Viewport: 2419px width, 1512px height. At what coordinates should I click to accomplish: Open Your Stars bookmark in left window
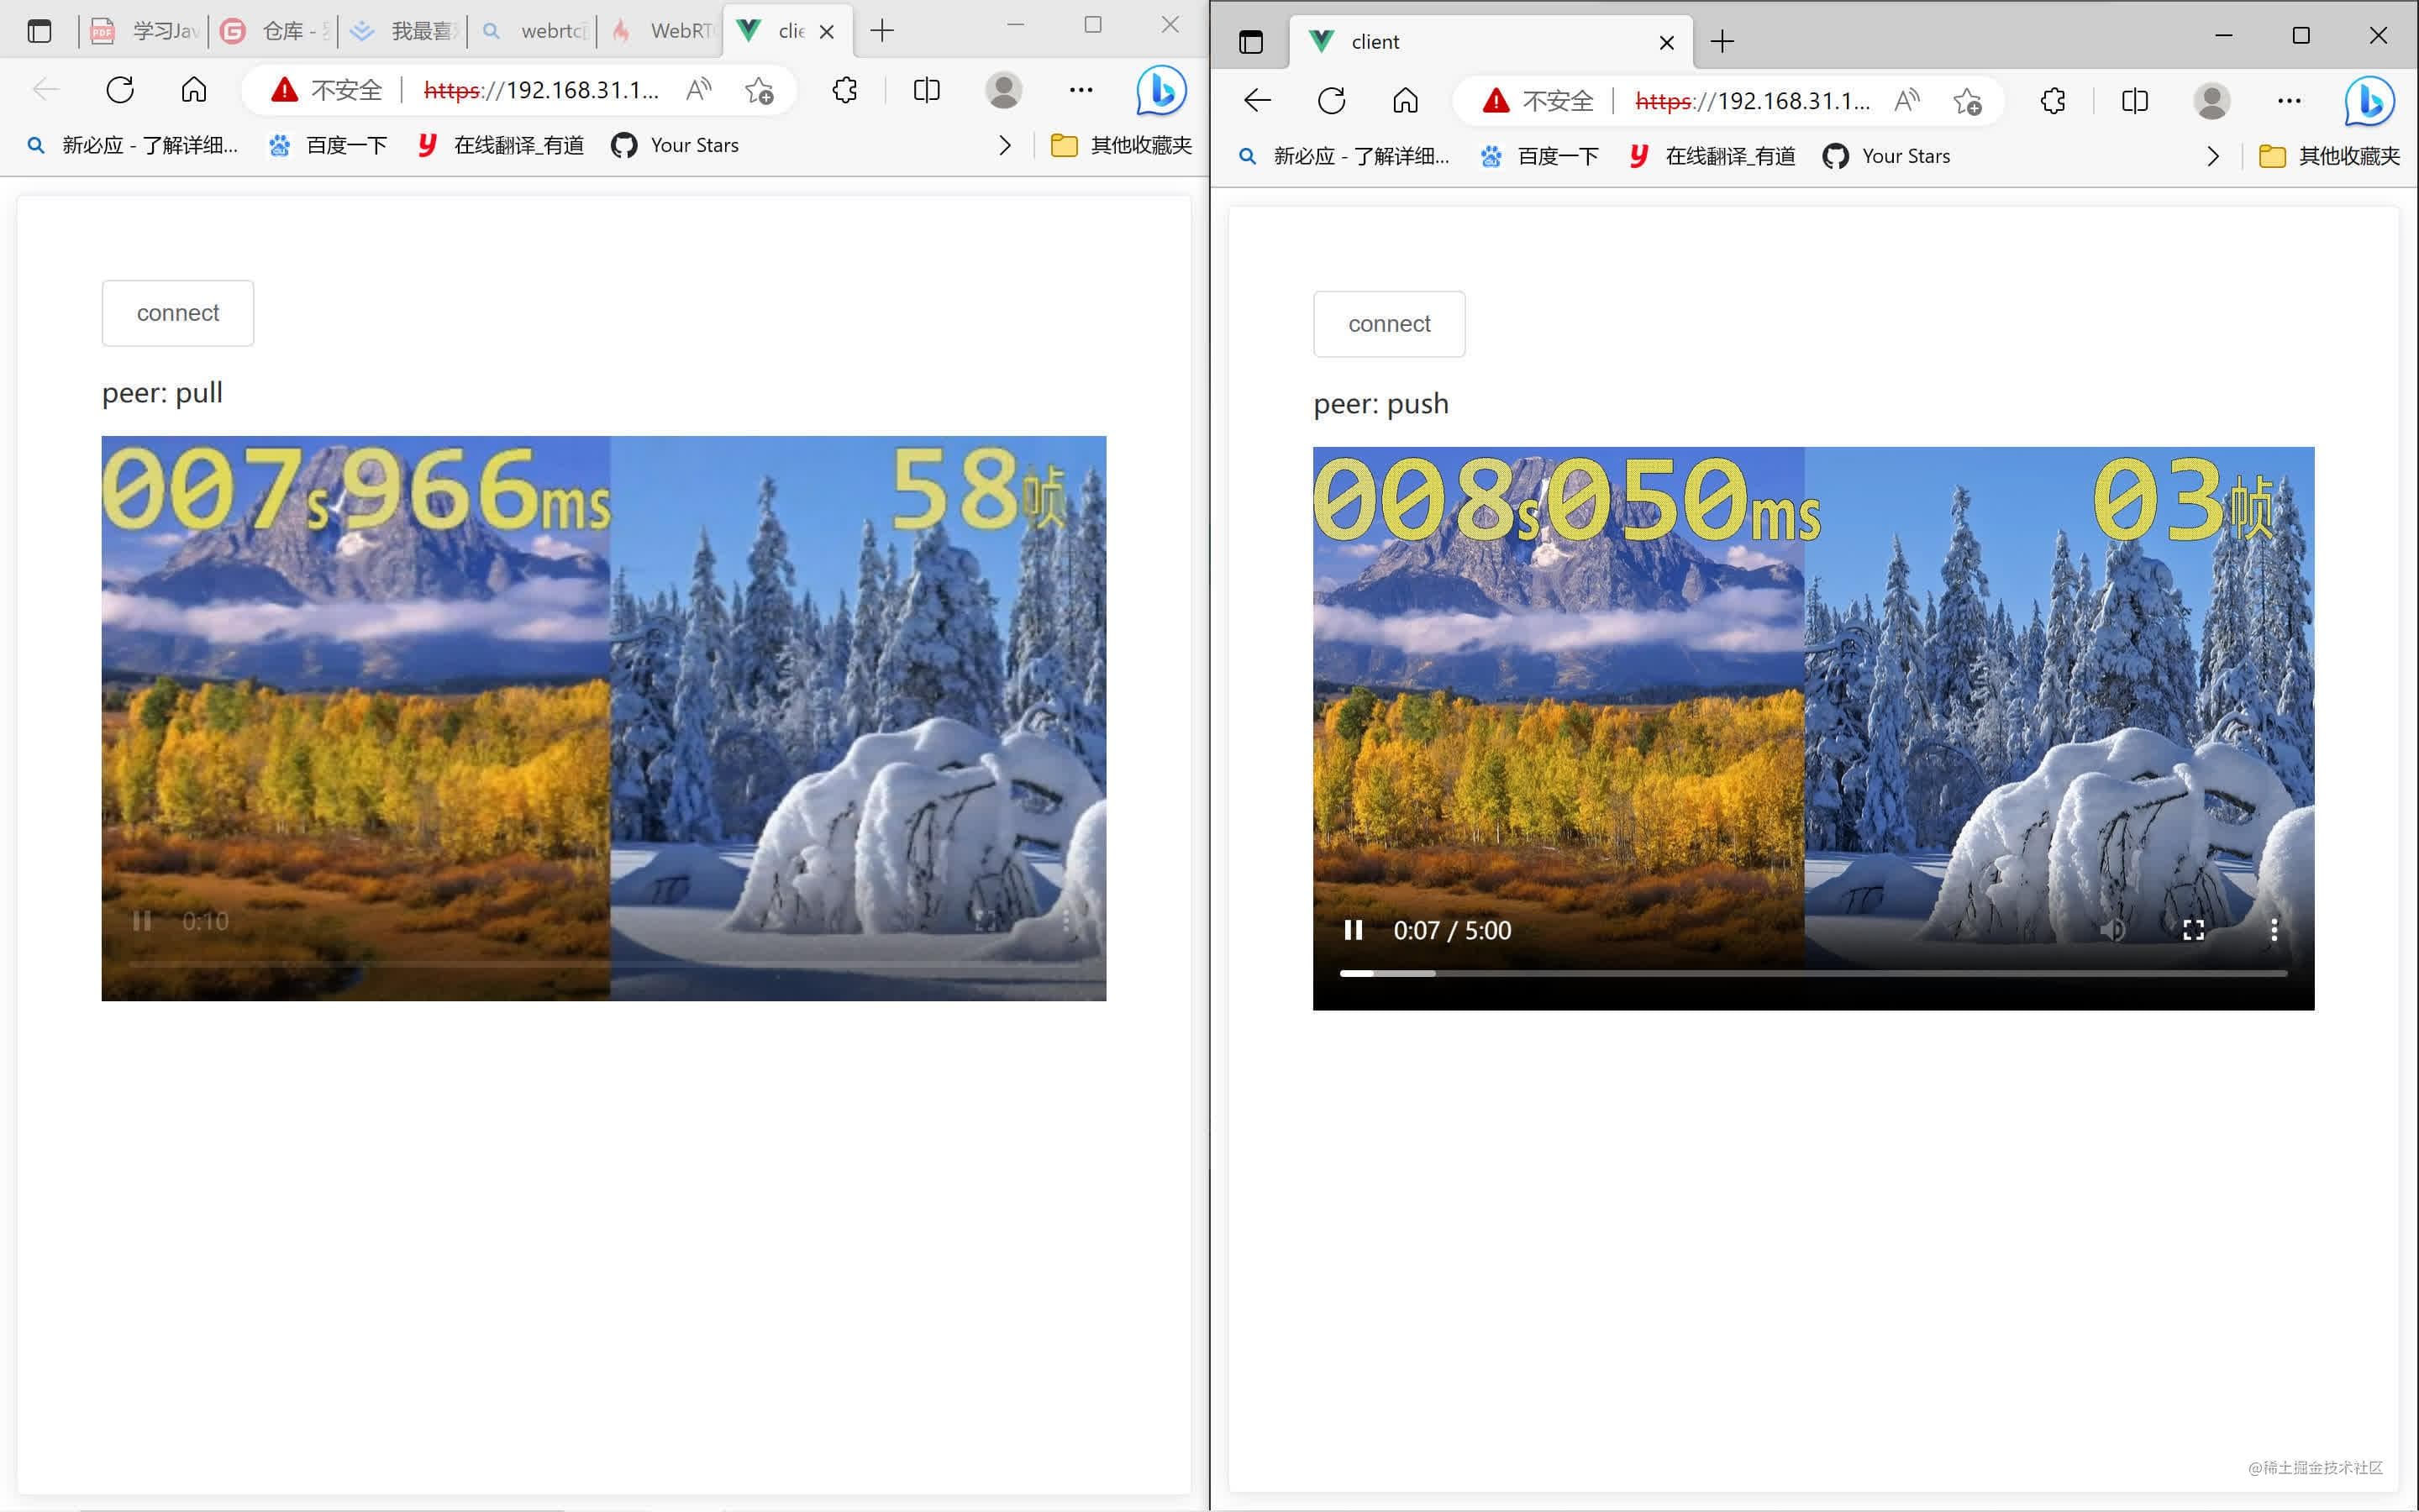675,146
